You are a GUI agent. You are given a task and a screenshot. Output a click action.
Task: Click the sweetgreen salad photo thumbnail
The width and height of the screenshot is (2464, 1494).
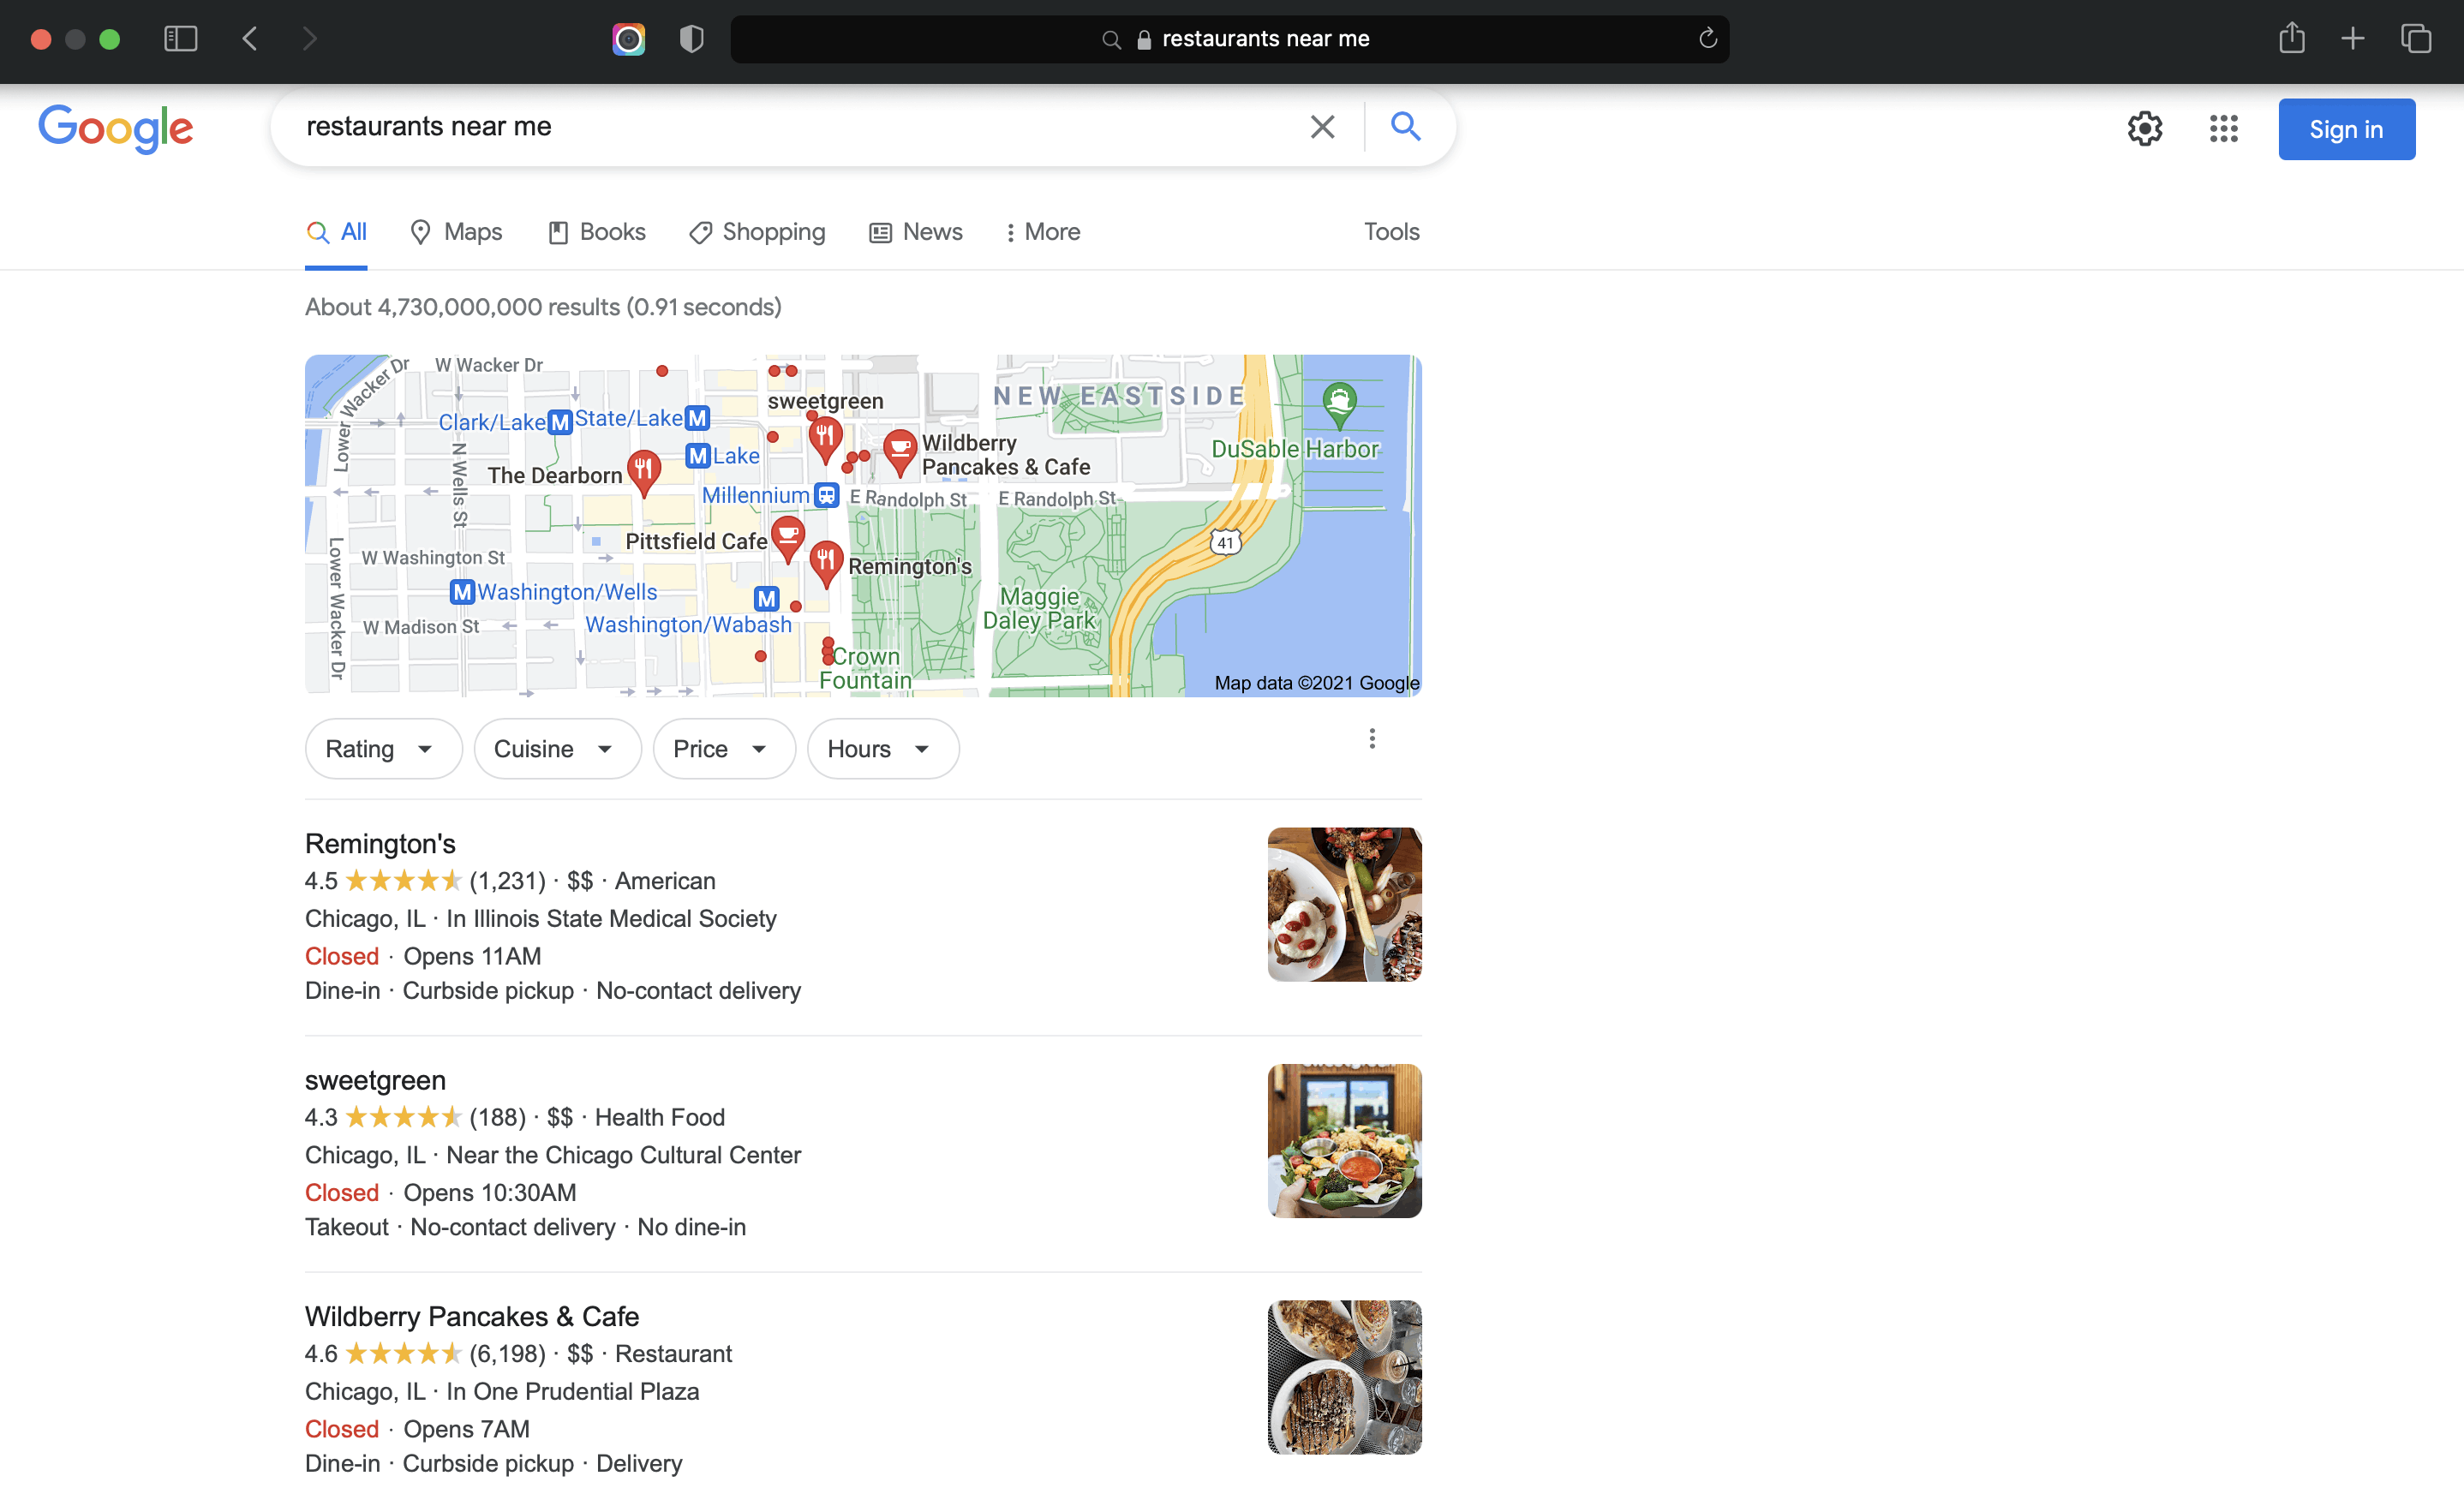[1343, 1140]
